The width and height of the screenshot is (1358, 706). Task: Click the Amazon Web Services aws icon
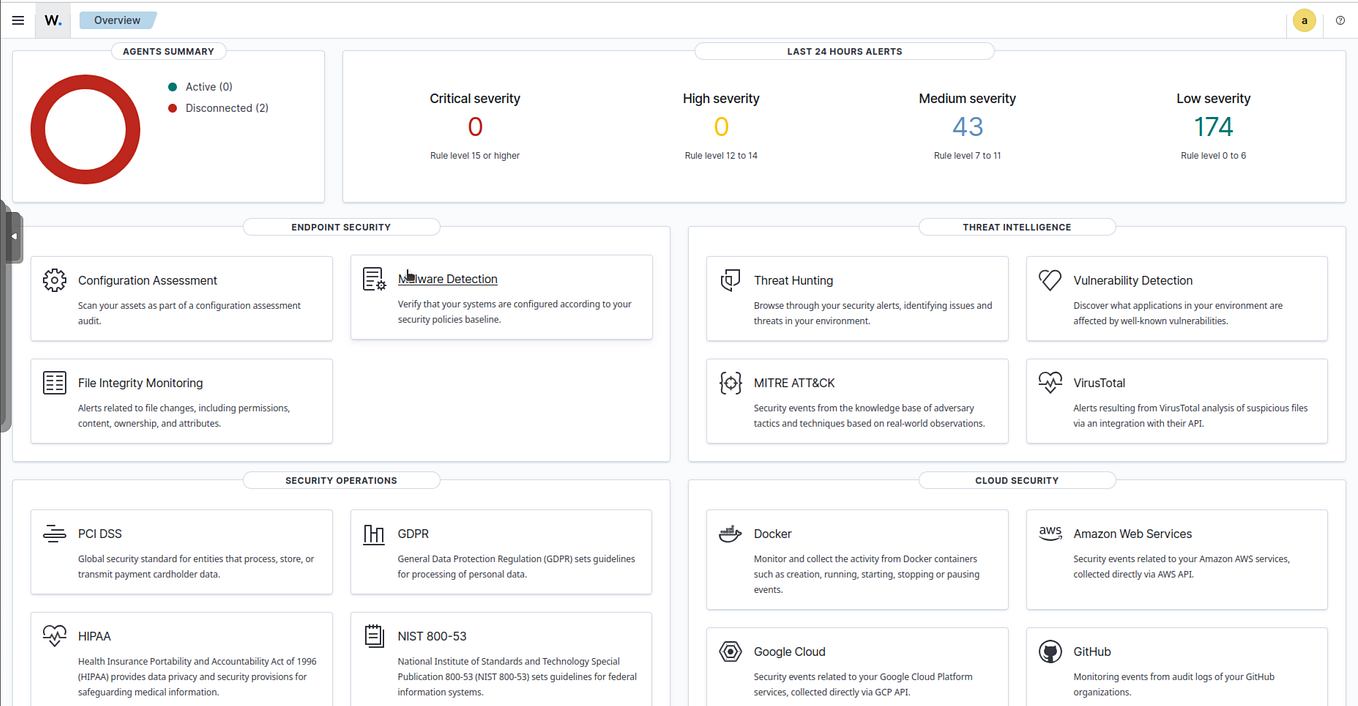pyautogui.click(x=1050, y=533)
